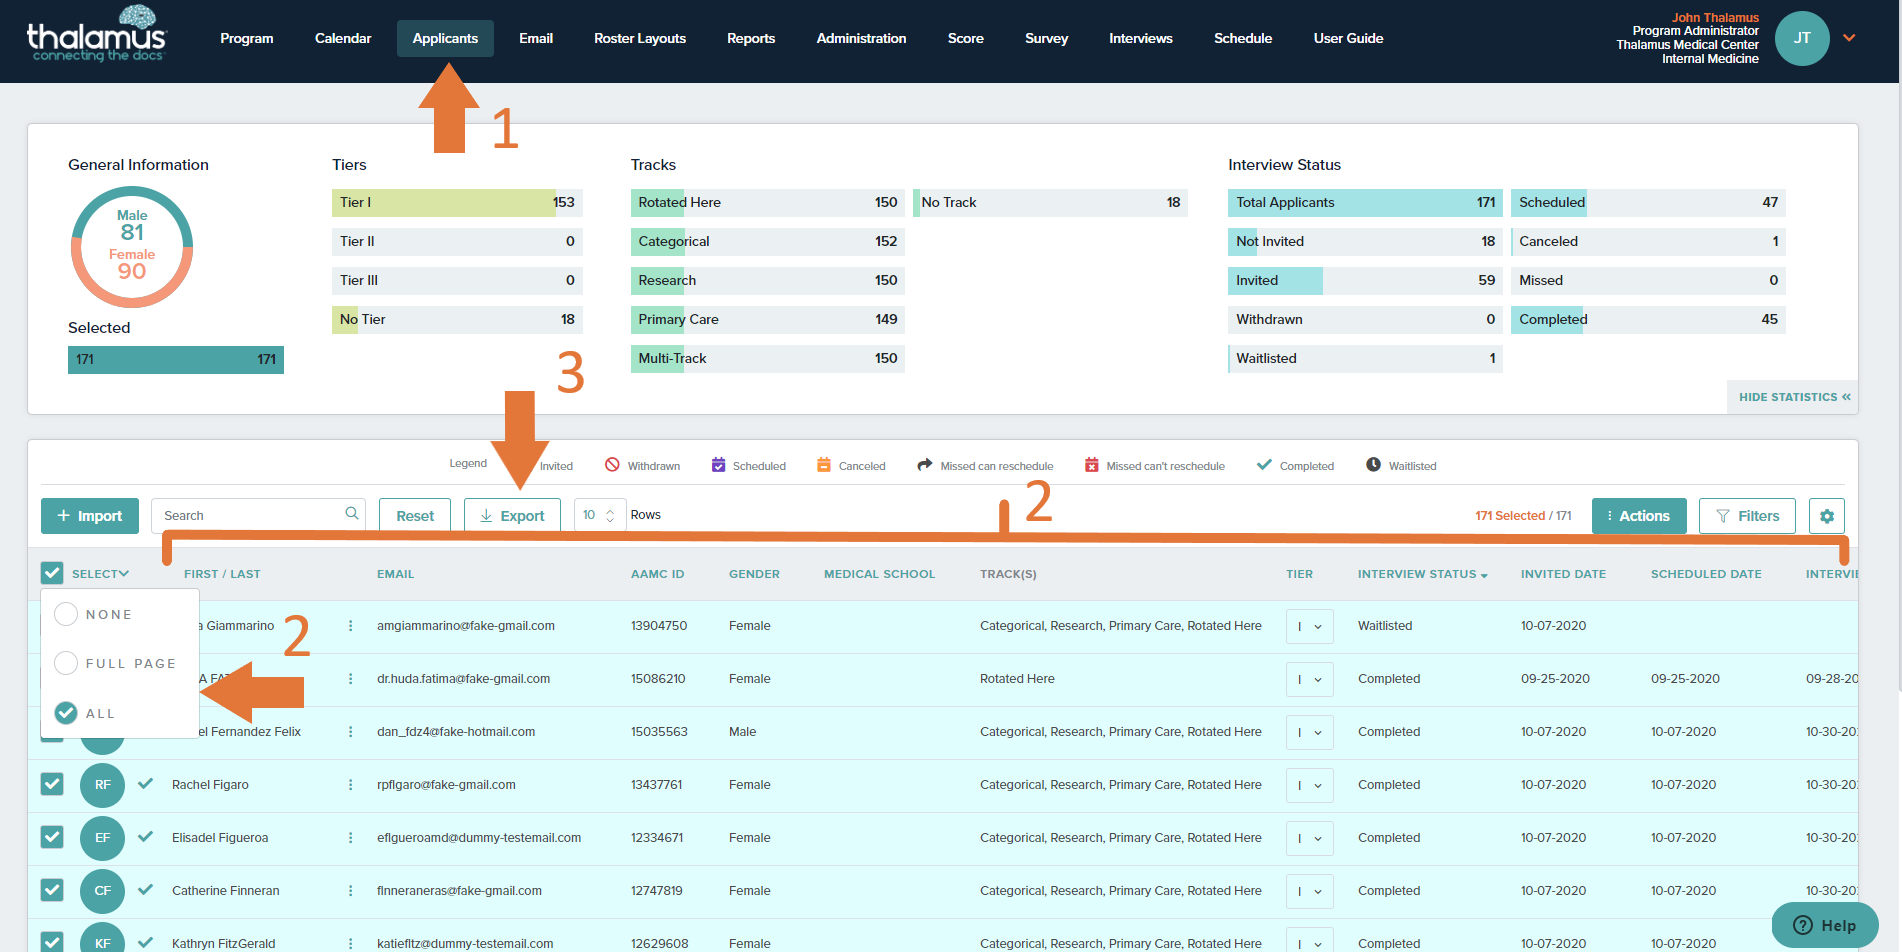
Task: Open the Help chat button
Action: click(x=1825, y=925)
